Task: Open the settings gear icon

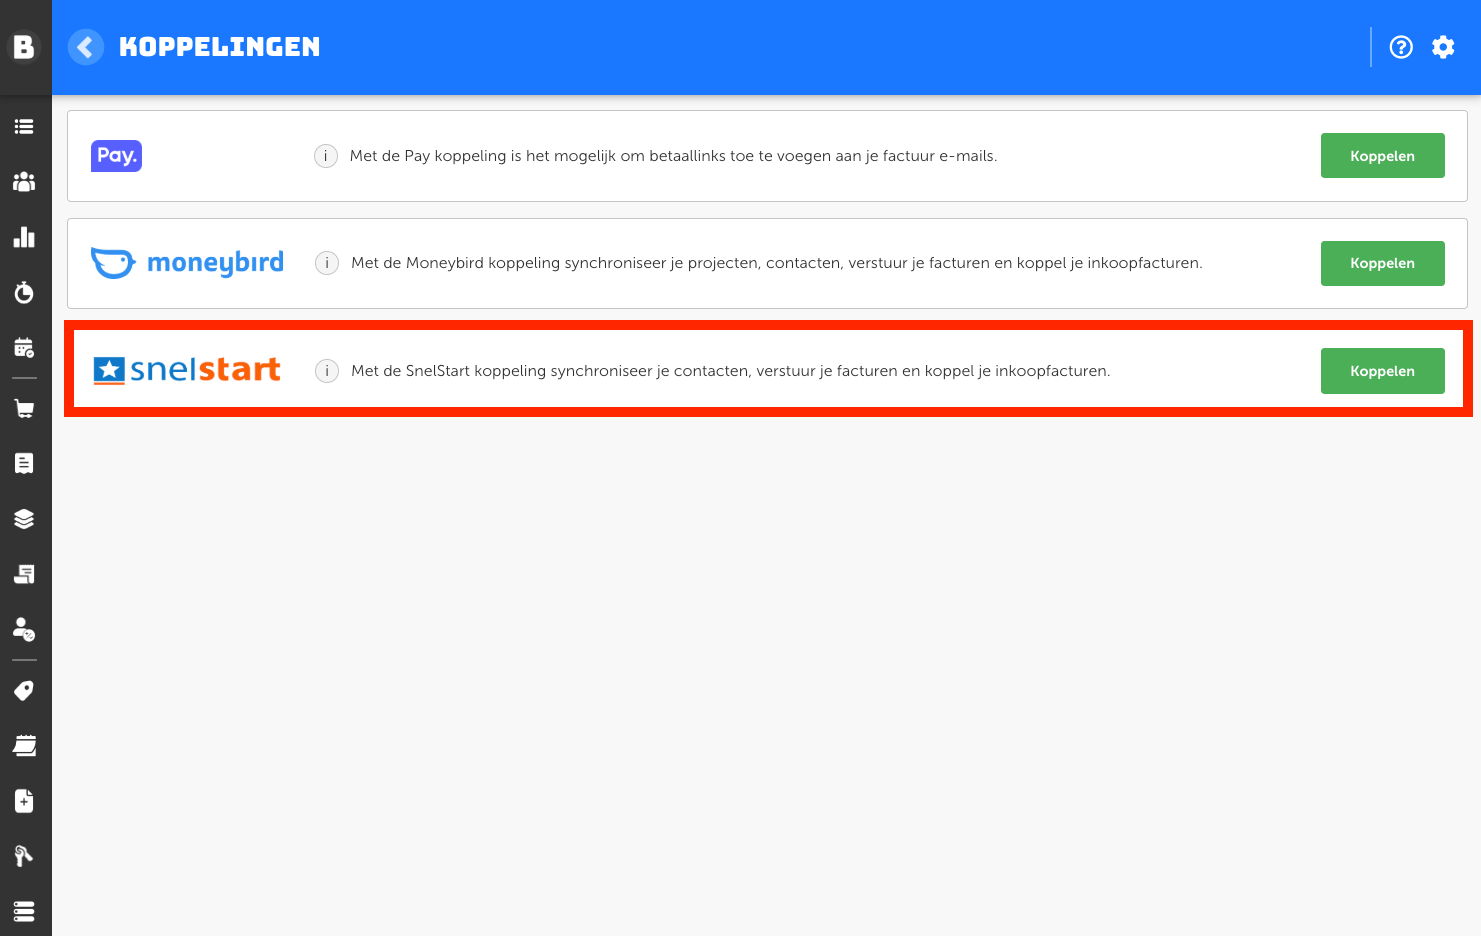Action: point(1443,47)
